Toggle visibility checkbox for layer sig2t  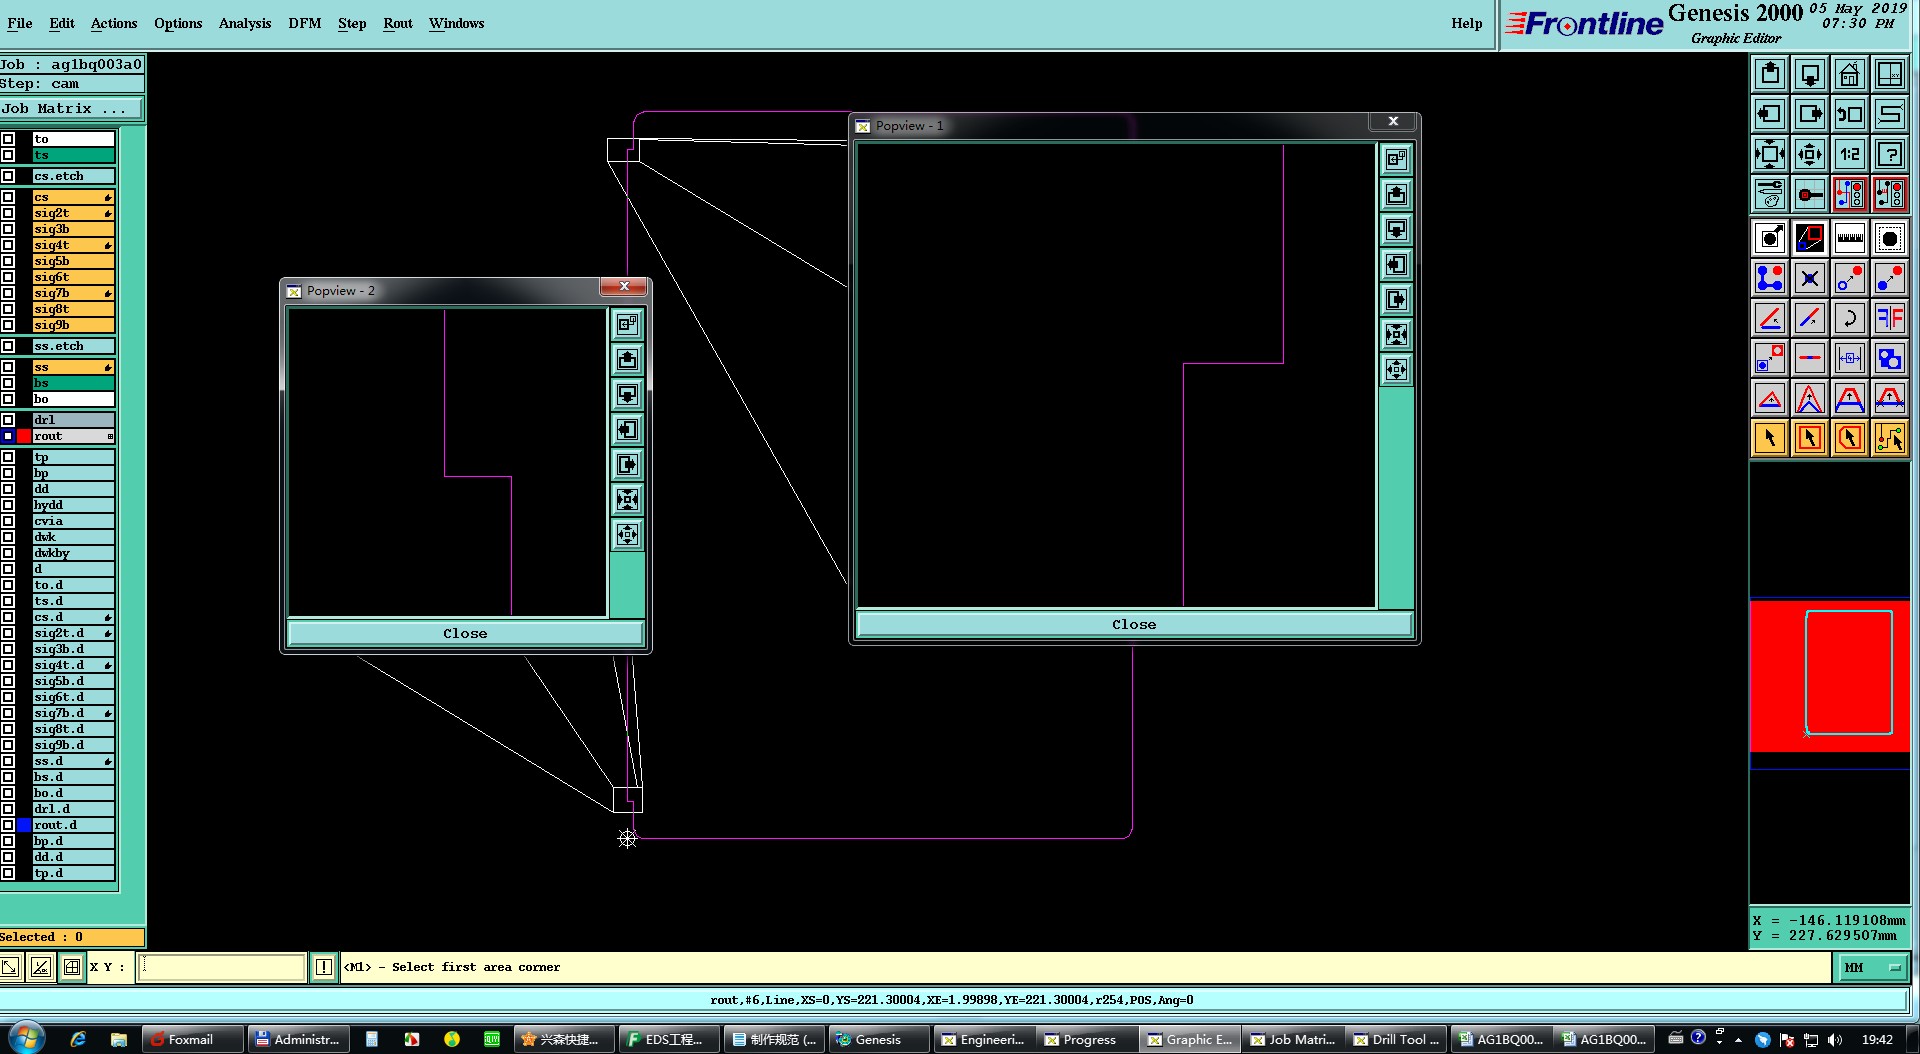pos(8,213)
